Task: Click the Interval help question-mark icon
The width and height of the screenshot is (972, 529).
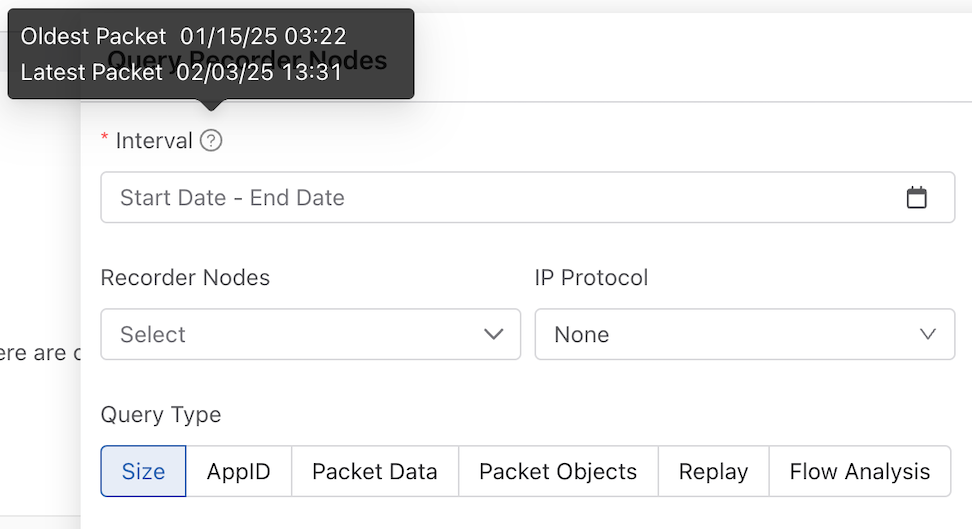Action: (211, 141)
